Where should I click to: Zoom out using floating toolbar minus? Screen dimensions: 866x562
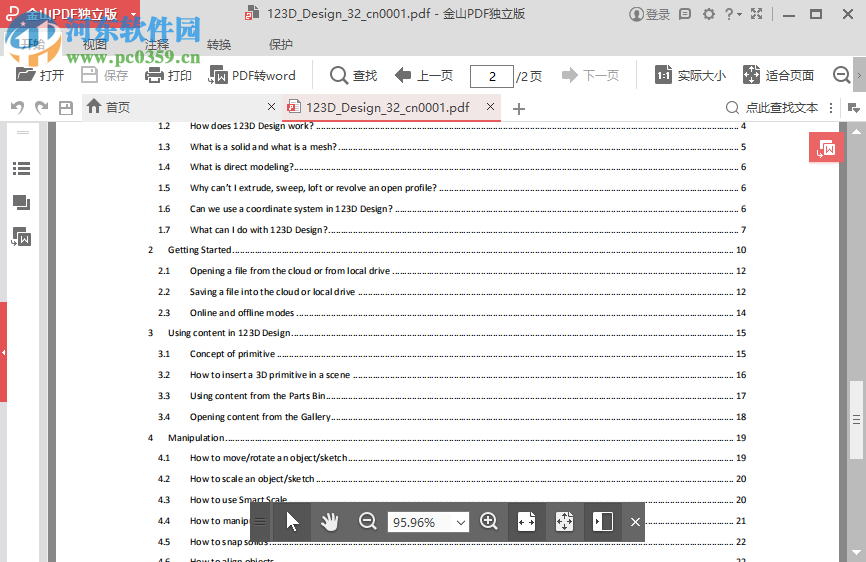[367, 521]
